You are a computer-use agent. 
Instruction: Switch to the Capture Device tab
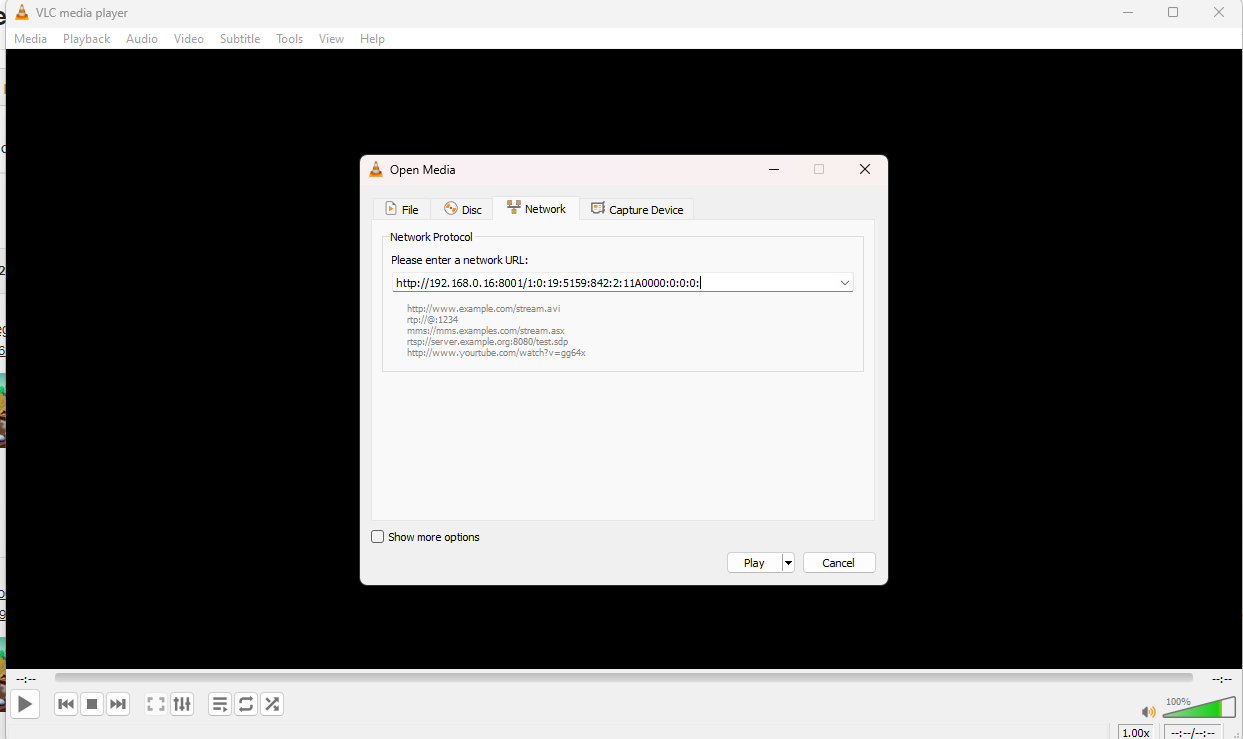click(x=637, y=209)
